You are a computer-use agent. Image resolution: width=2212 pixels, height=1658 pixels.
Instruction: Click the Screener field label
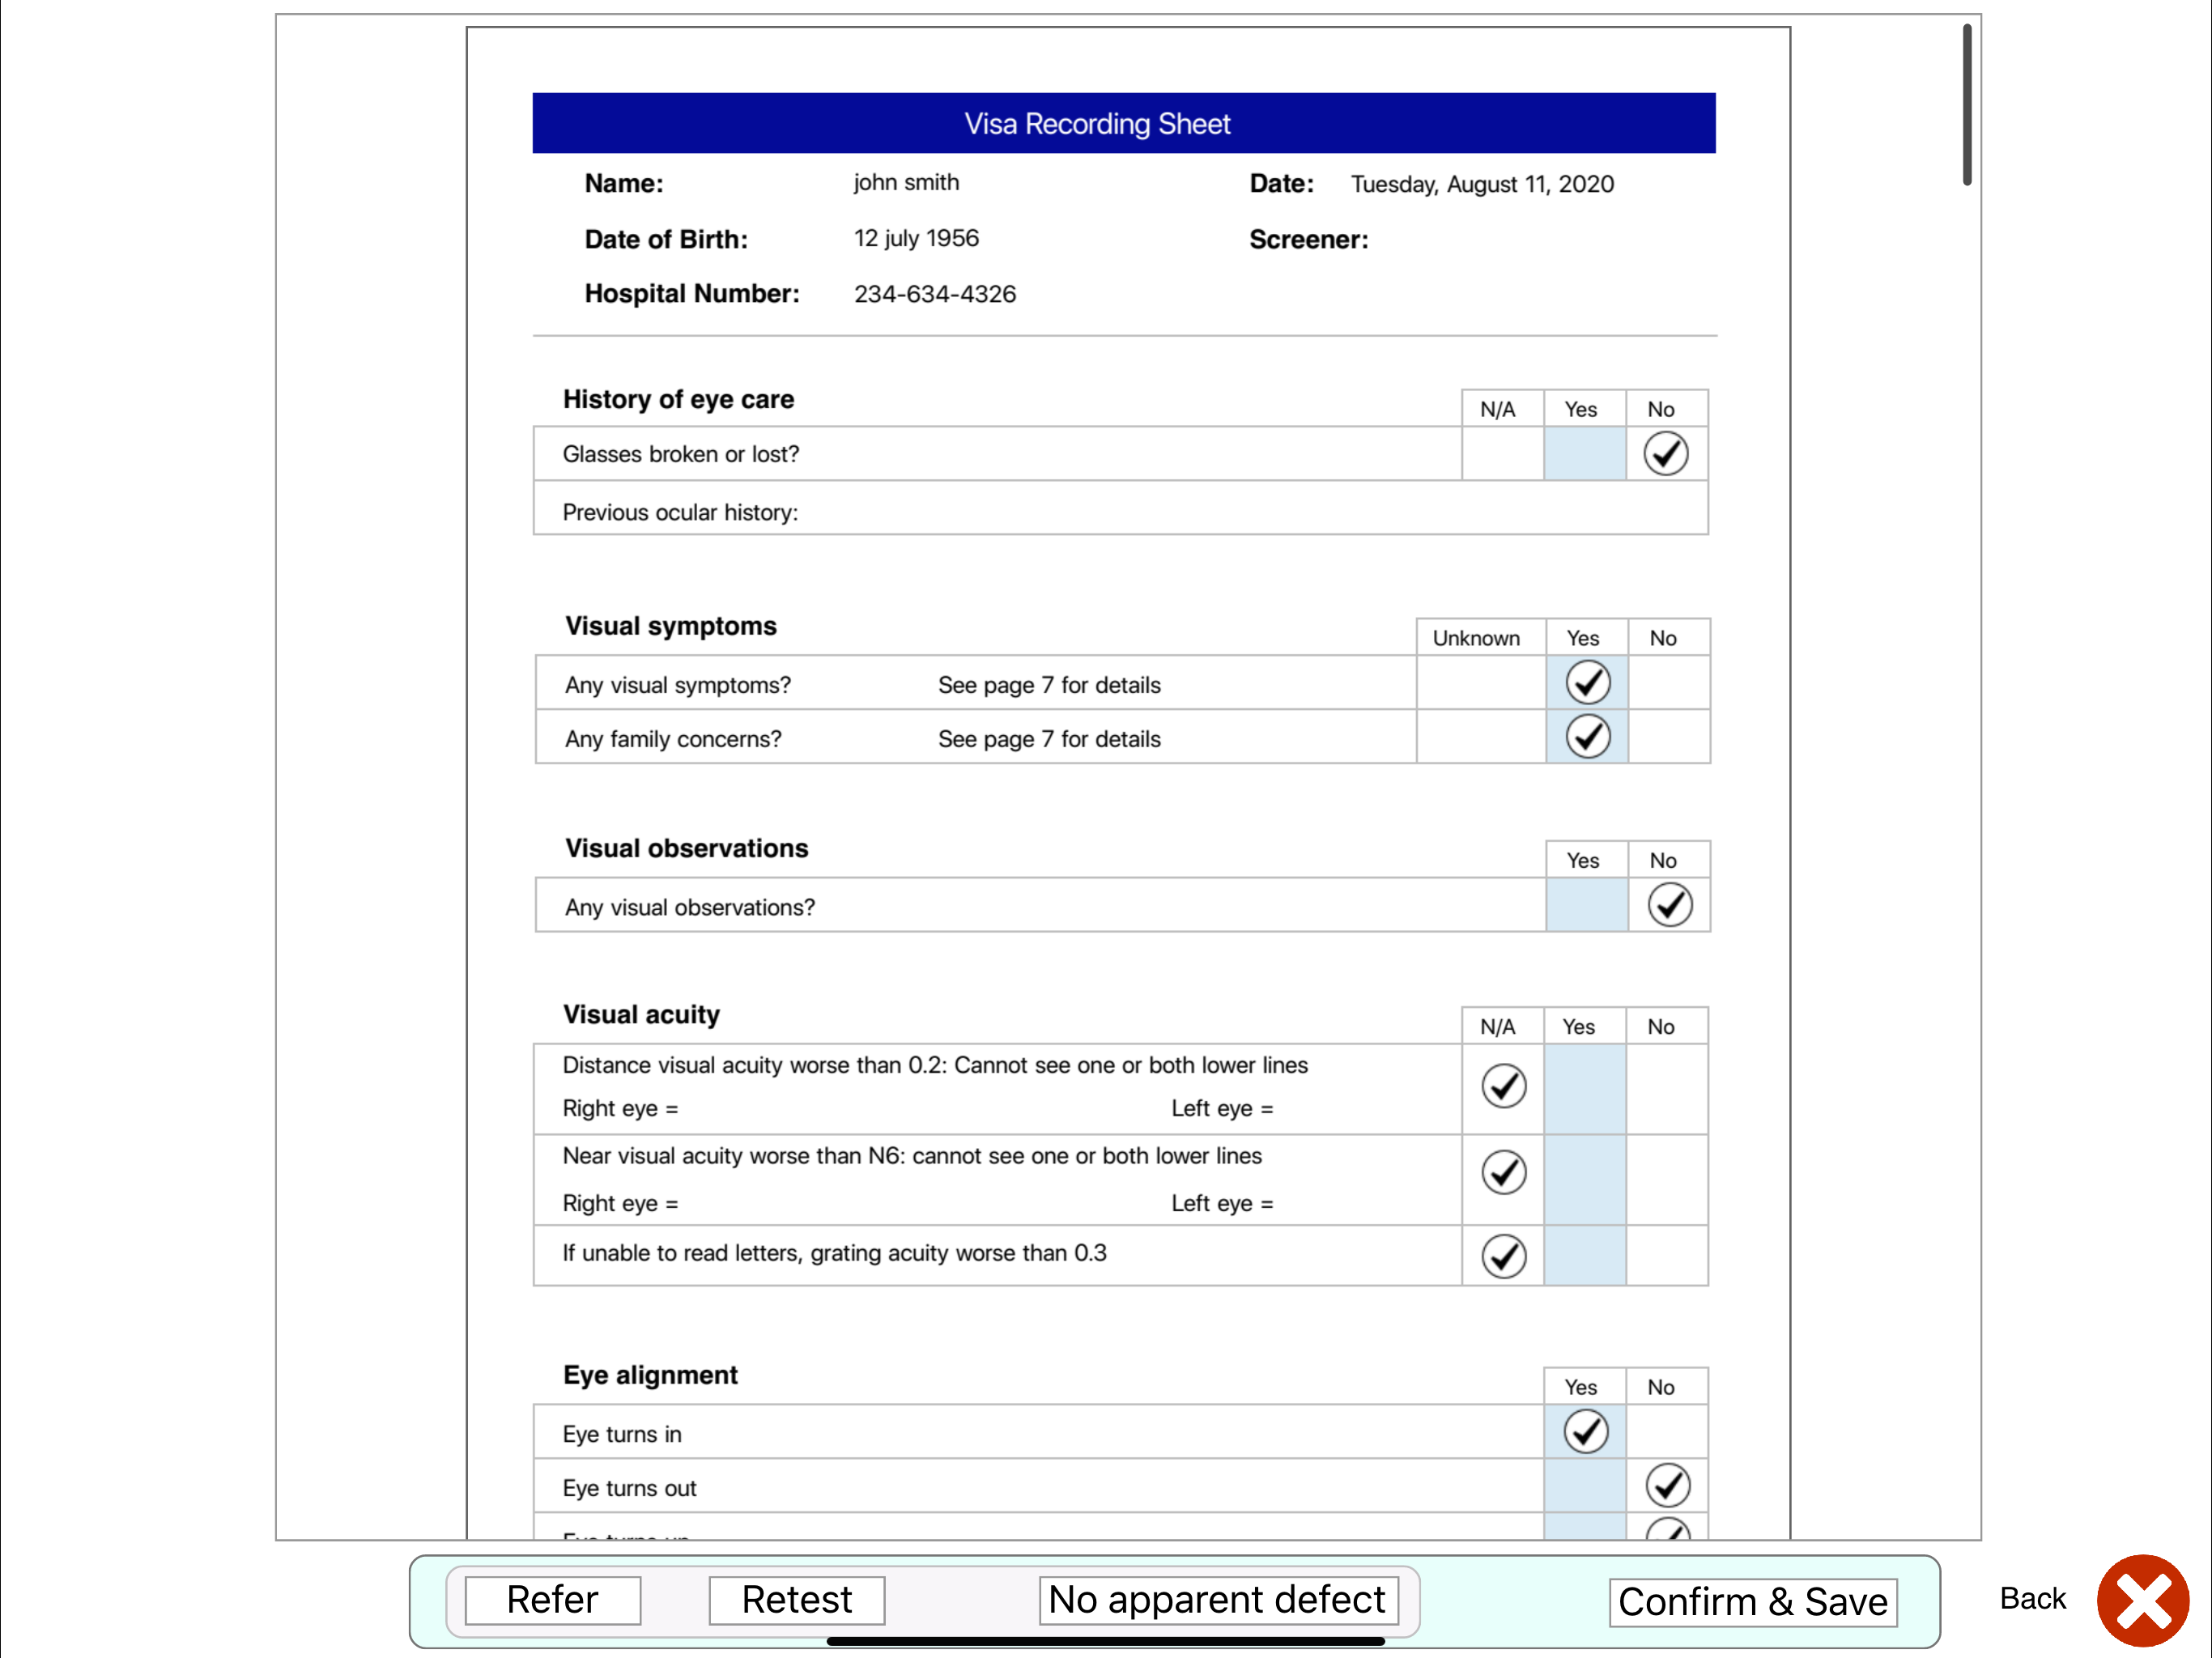1309,240
